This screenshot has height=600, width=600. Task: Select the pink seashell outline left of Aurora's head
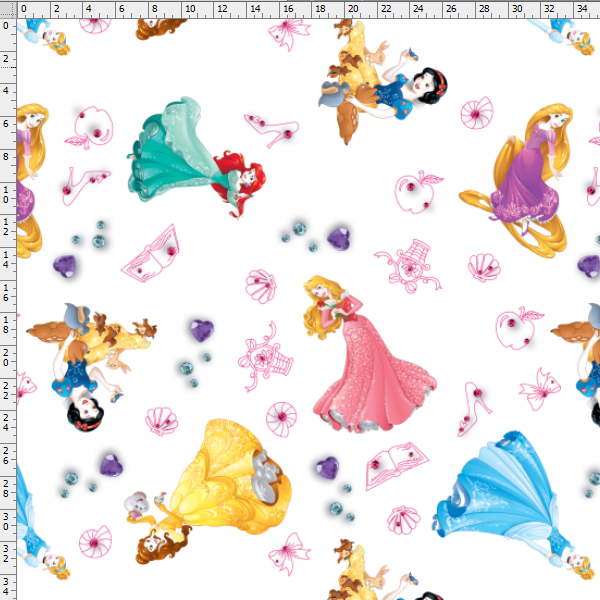coord(261,281)
